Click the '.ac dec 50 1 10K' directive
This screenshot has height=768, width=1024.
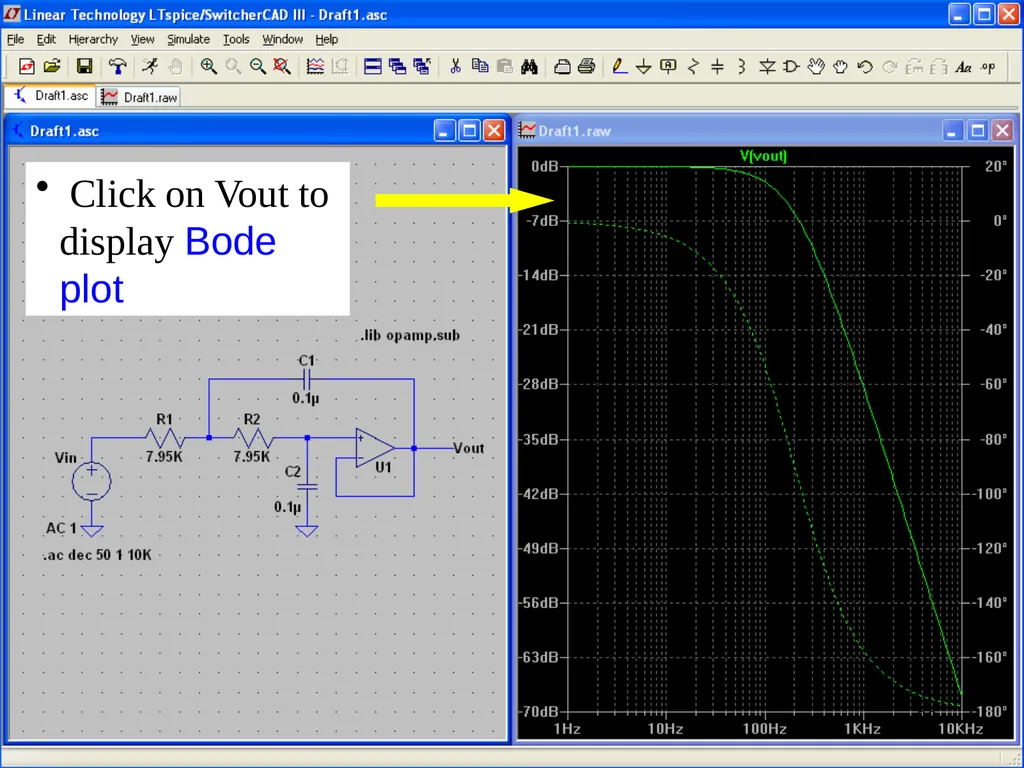click(97, 555)
